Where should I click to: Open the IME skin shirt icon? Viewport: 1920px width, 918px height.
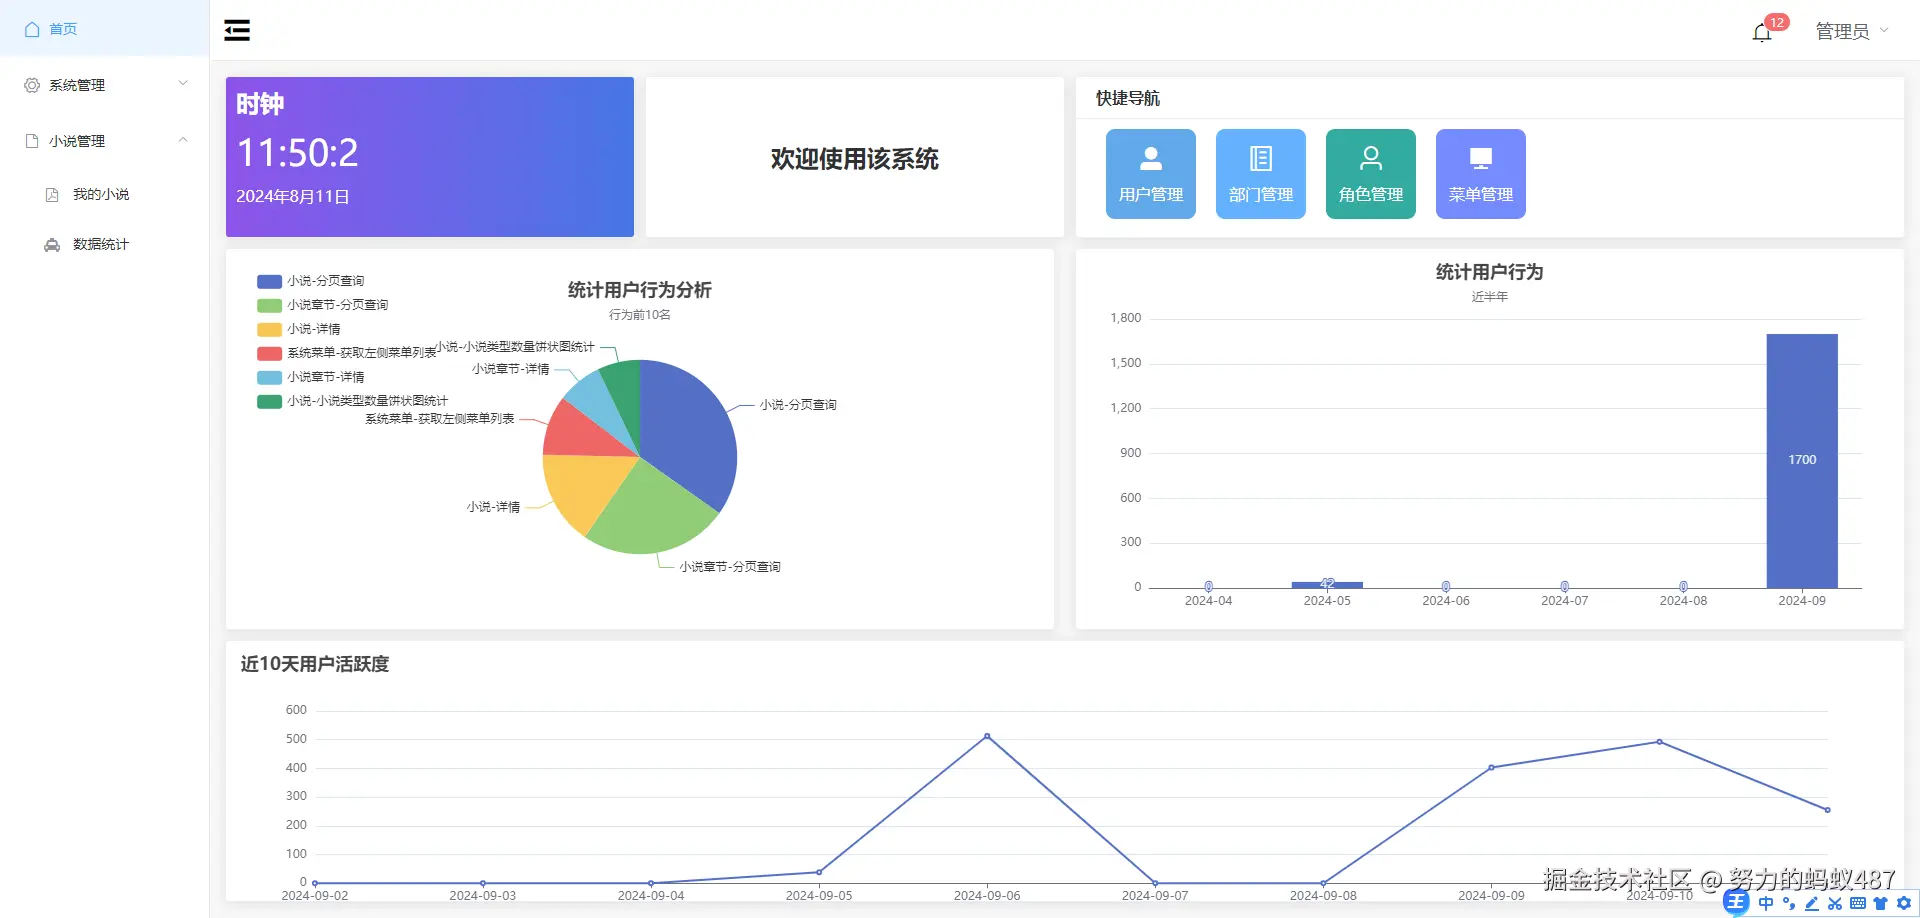pos(1880,903)
